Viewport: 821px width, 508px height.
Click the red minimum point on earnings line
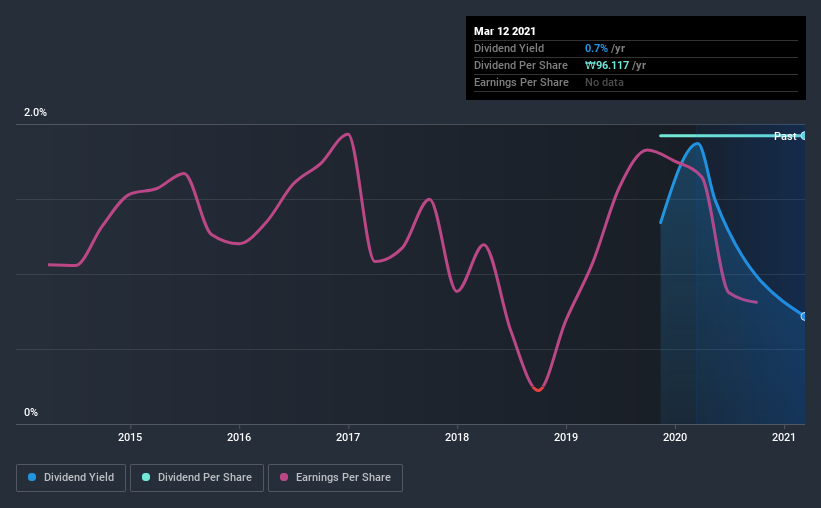tap(538, 389)
